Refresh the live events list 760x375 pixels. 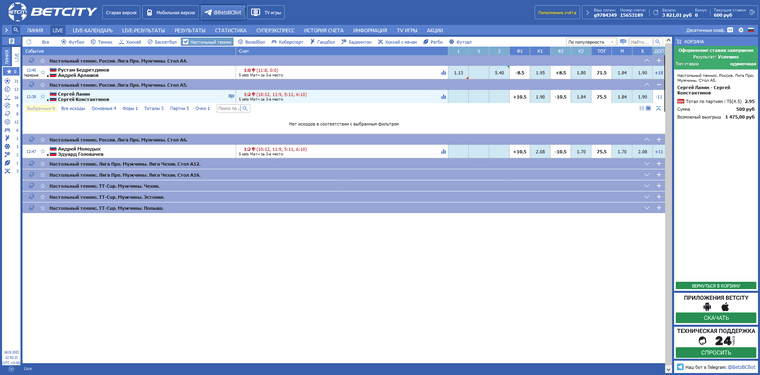29,42
